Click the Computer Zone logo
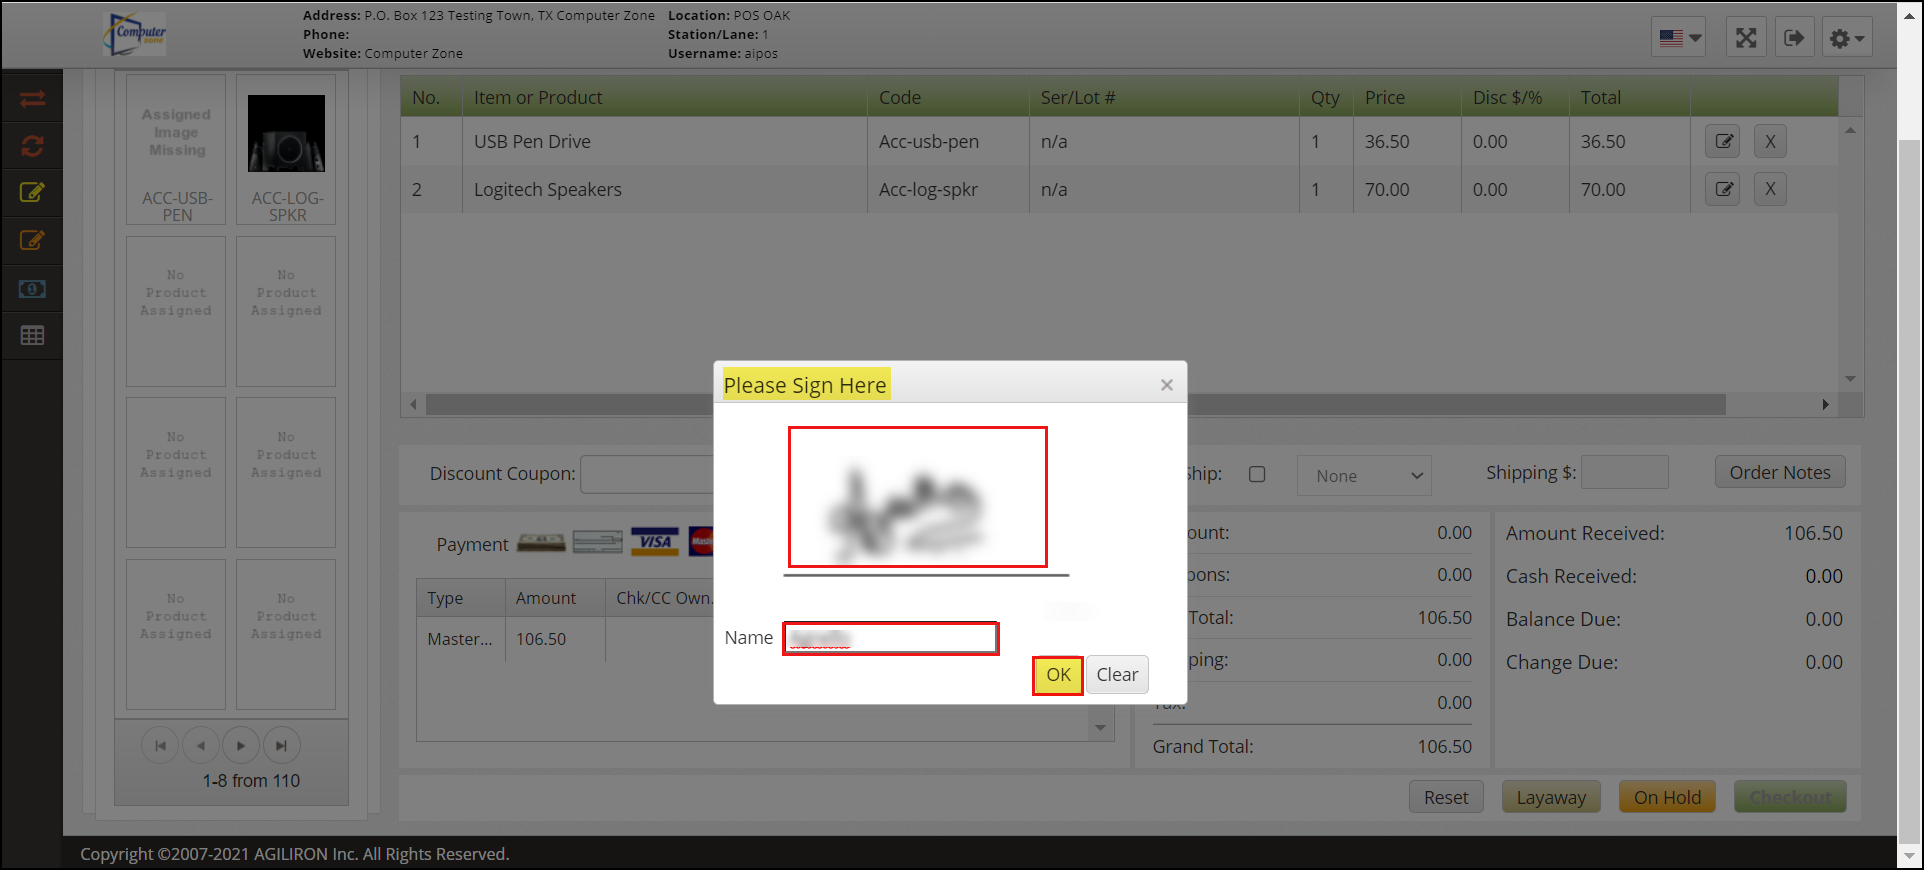The image size is (1924, 870). pyautogui.click(x=135, y=34)
